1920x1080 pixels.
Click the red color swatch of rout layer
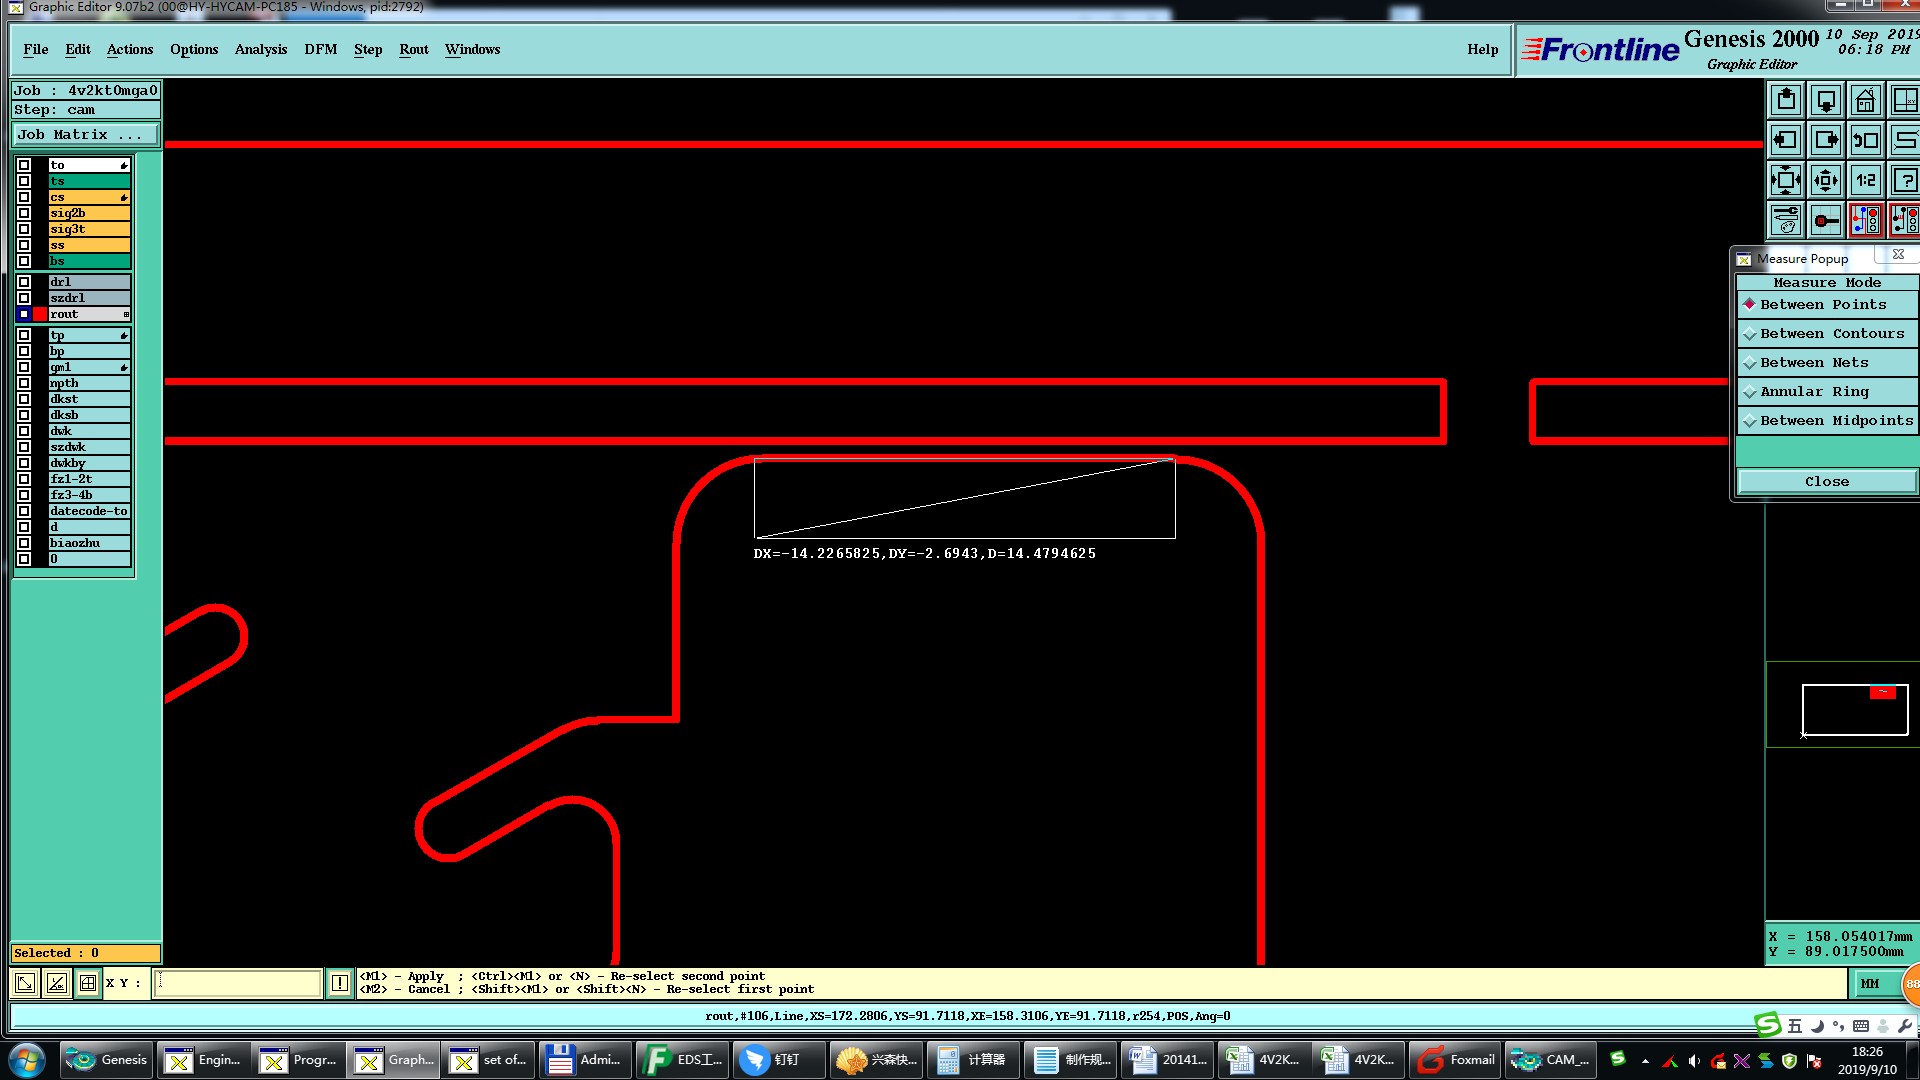[40, 314]
